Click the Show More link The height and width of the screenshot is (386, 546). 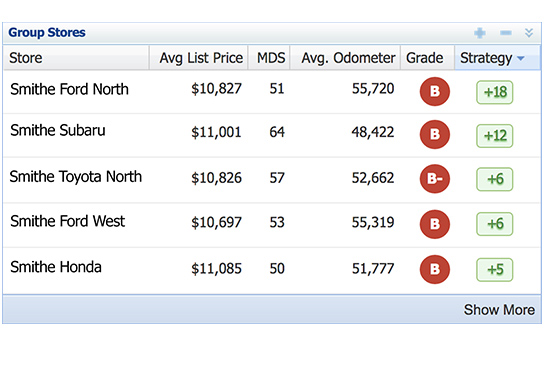pyautogui.click(x=499, y=310)
